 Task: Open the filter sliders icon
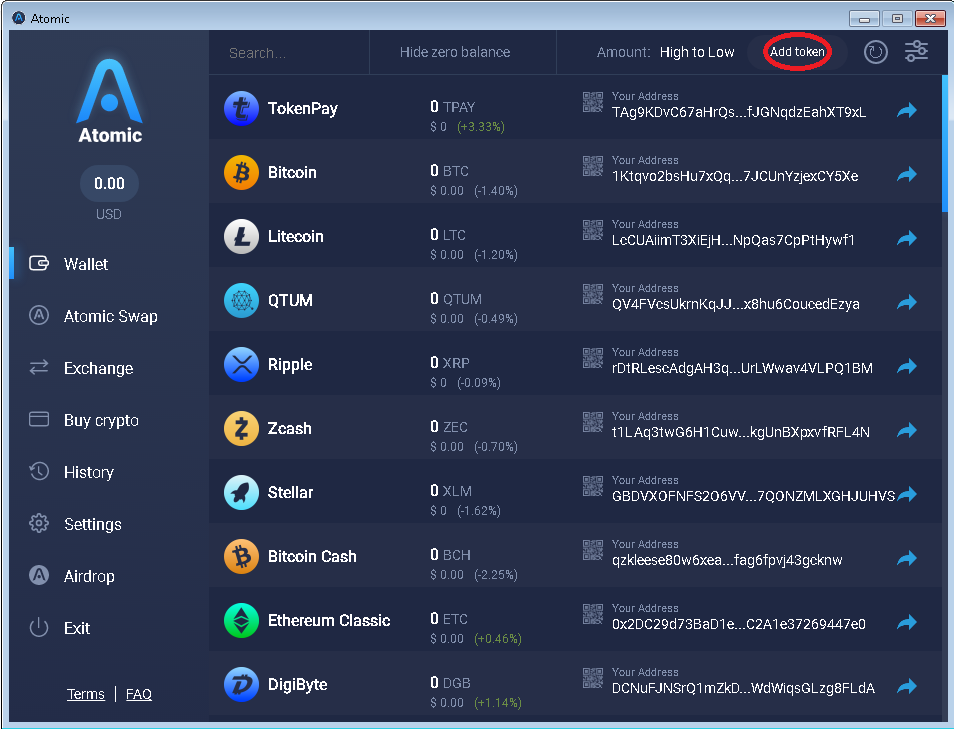pos(916,52)
